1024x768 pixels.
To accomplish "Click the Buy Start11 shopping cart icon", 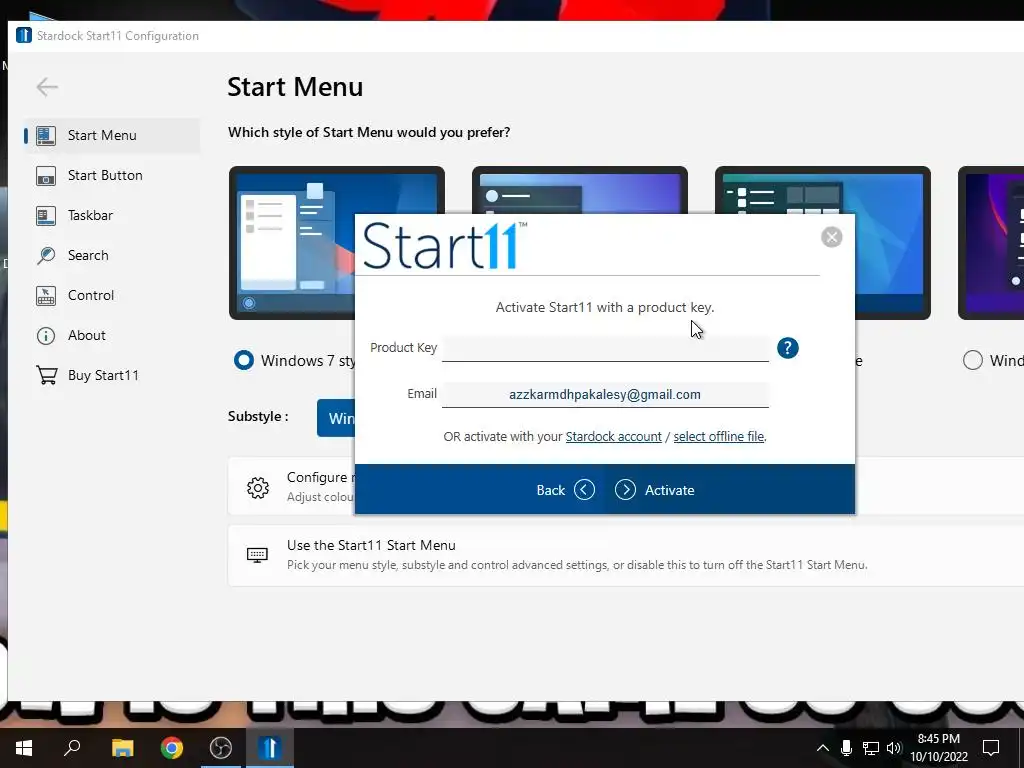I will pyautogui.click(x=46, y=375).
